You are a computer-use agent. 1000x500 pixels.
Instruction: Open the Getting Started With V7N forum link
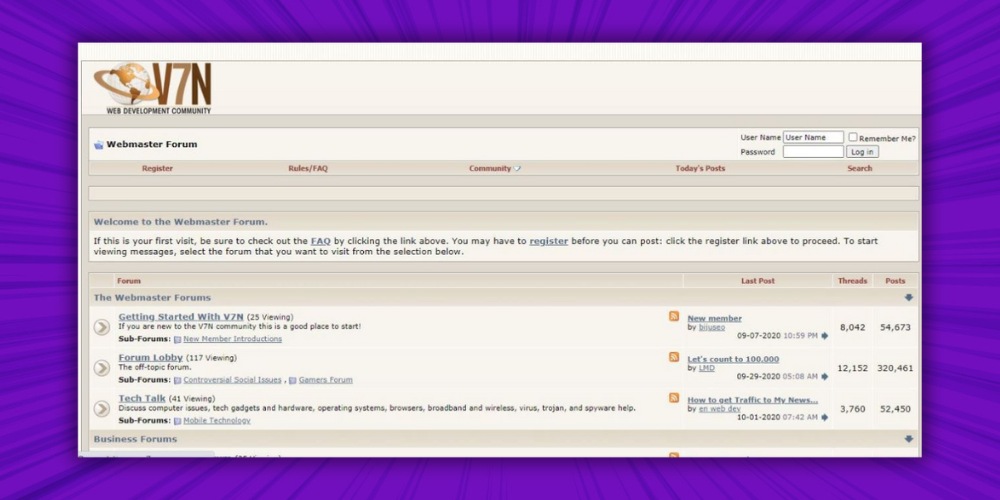(x=181, y=317)
